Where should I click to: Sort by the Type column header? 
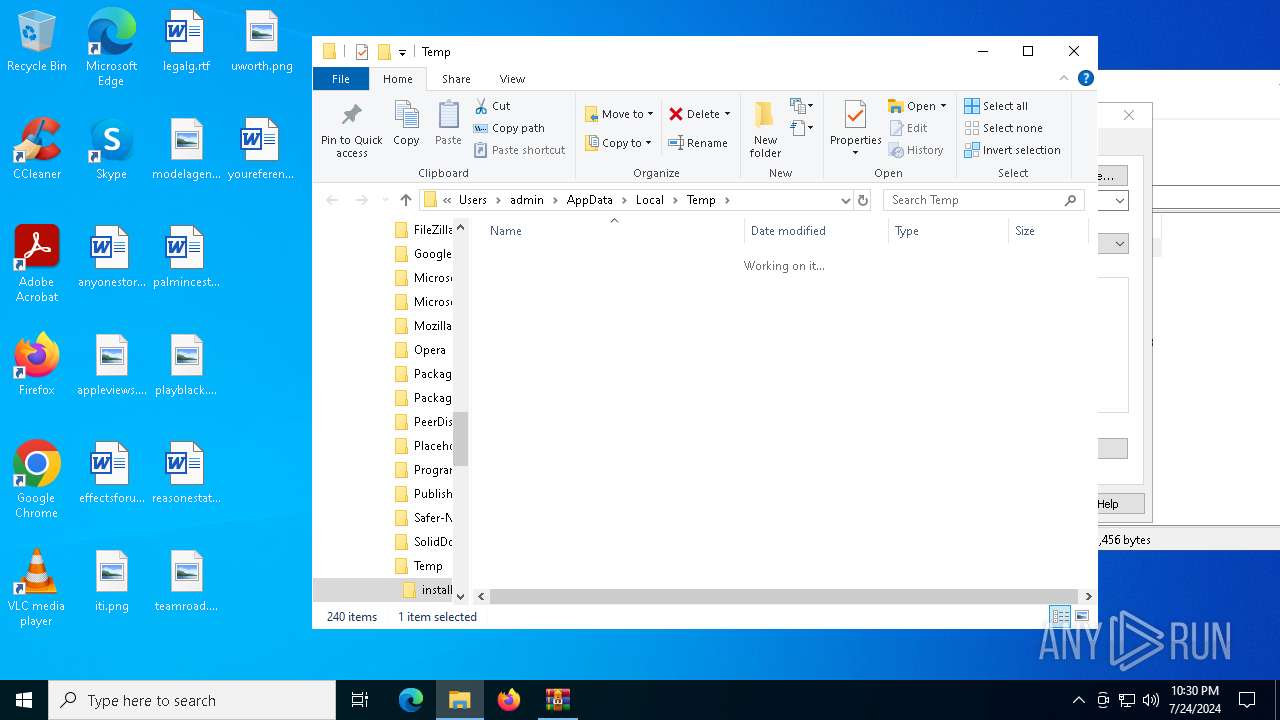pyautogui.click(x=948, y=231)
